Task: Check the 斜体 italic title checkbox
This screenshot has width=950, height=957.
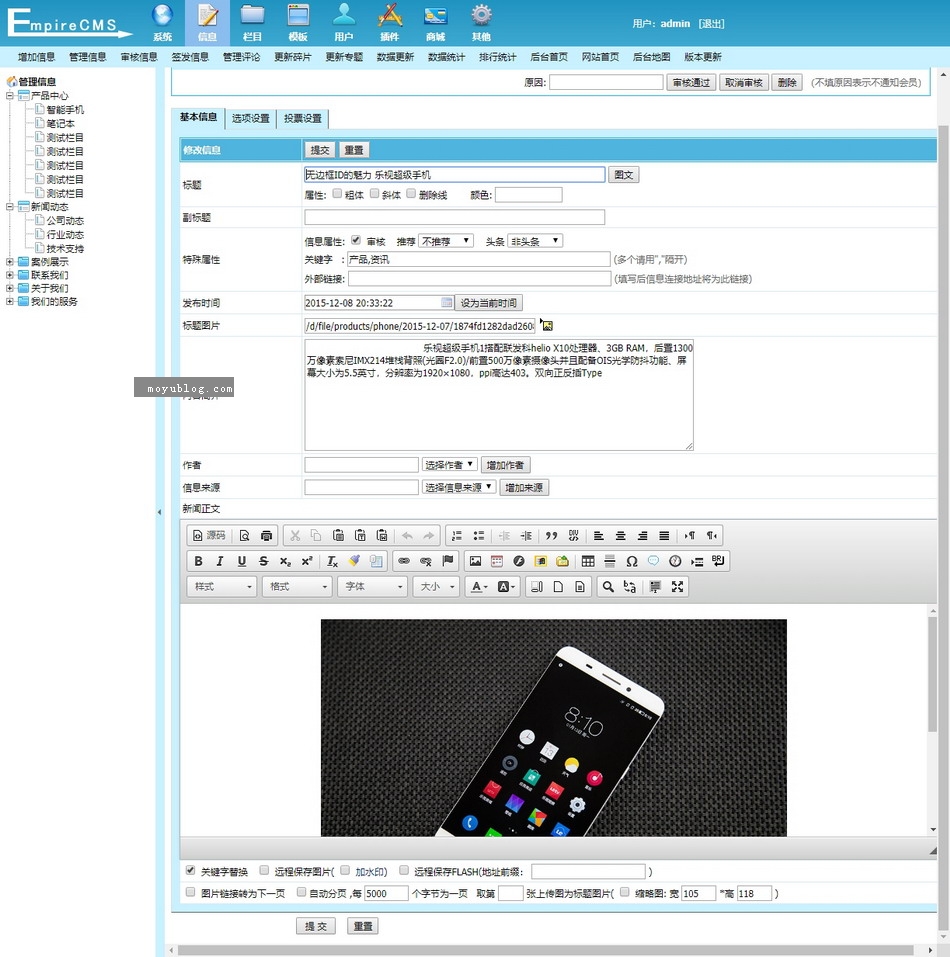Action: [x=375, y=193]
